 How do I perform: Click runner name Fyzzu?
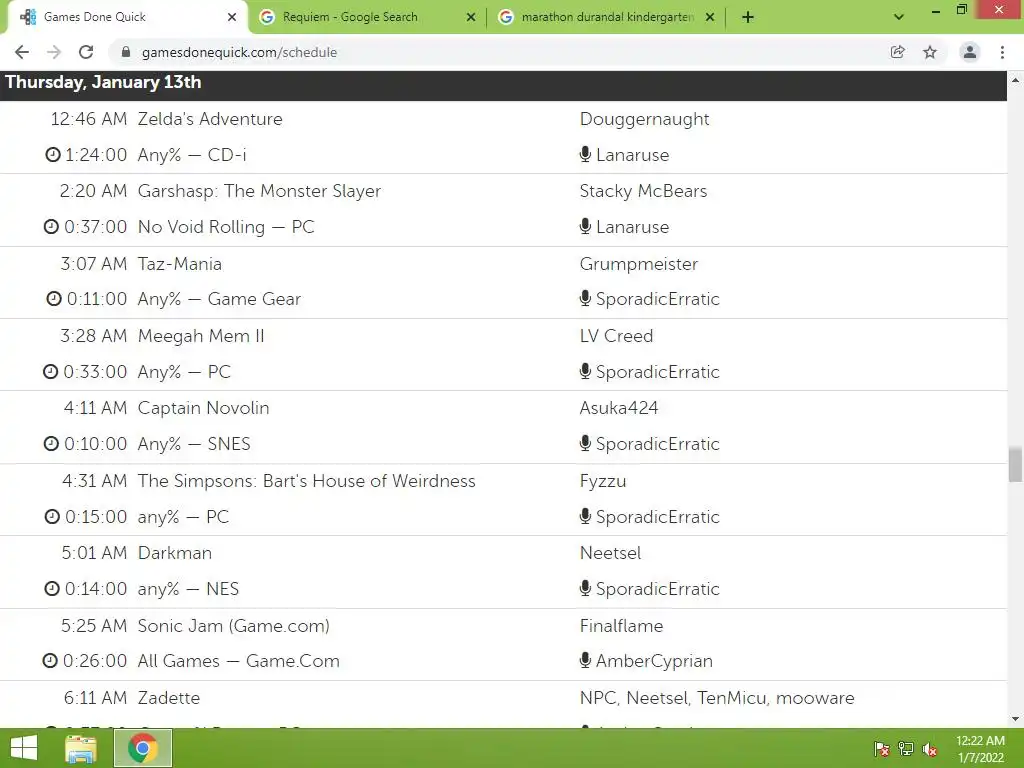click(x=603, y=481)
